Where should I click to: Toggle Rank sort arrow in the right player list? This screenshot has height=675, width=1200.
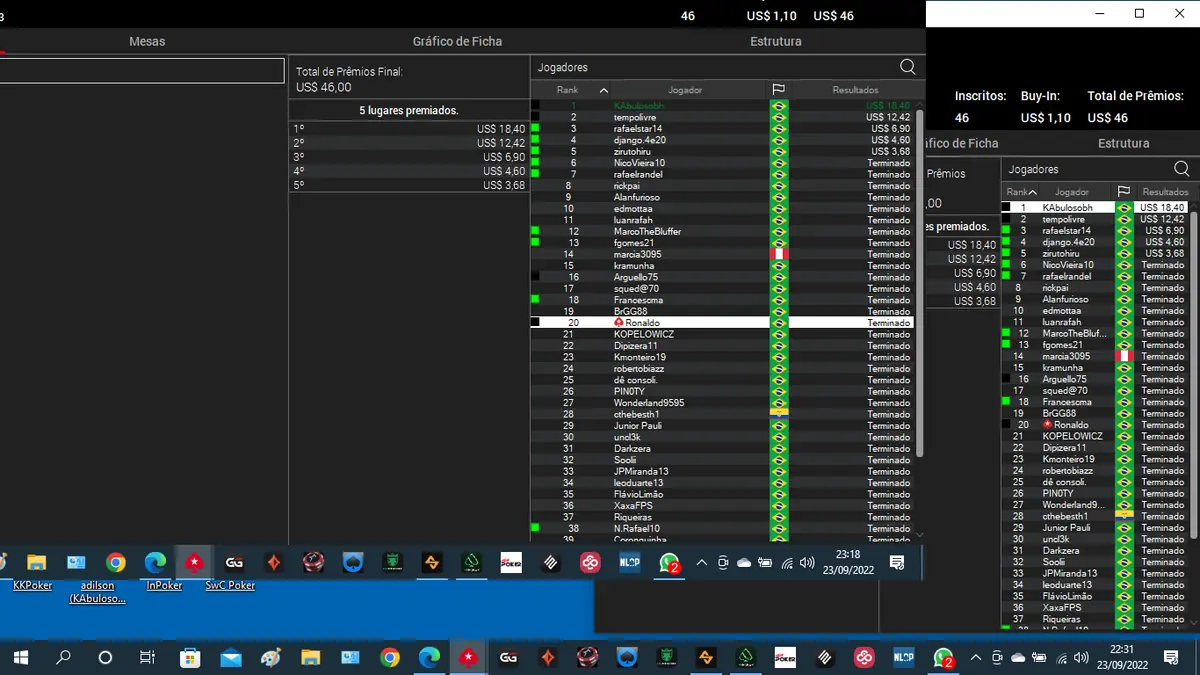pyautogui.click(x=1032, y=192)
